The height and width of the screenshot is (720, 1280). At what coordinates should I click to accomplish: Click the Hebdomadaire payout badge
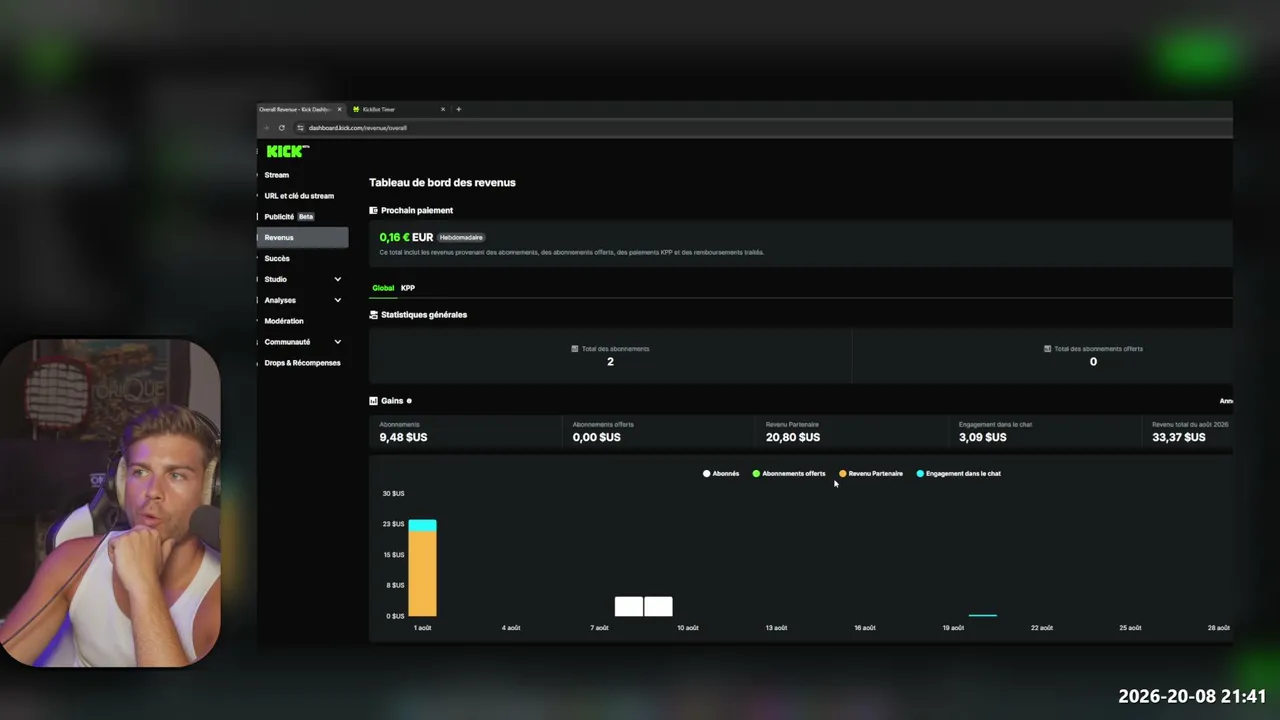pyautogui.click(x=461, y=238)
